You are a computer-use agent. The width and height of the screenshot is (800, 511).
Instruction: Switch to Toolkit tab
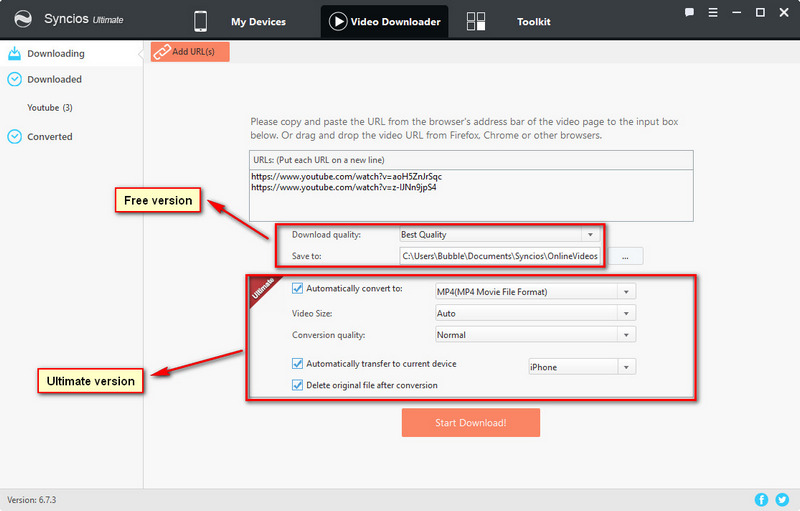509,21
